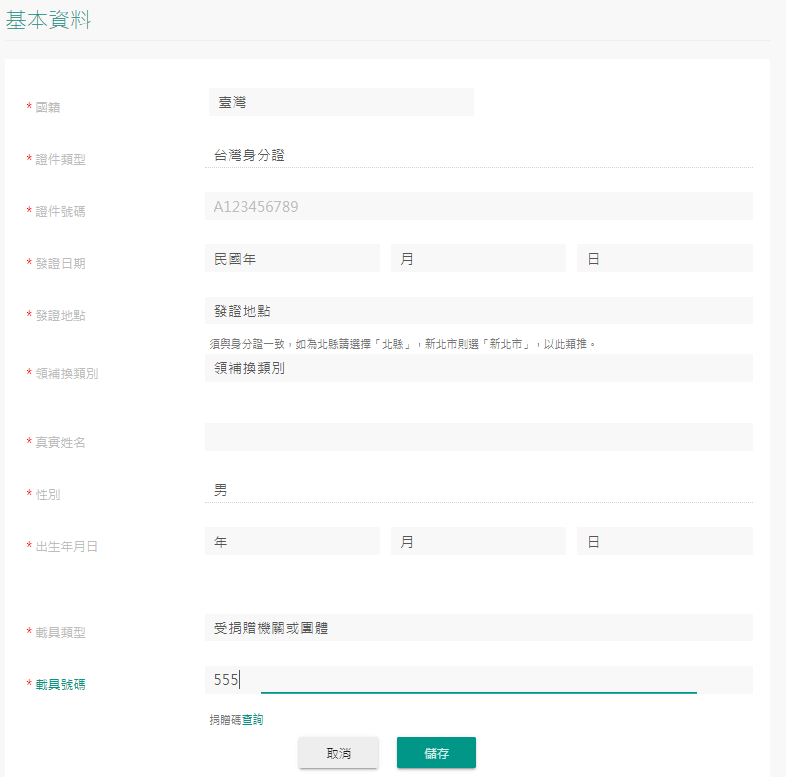Focus the empty 真實姓名 text field
The width and height of the screenshot is (786, 777).
pyautogui.click(x=478, y=437)
